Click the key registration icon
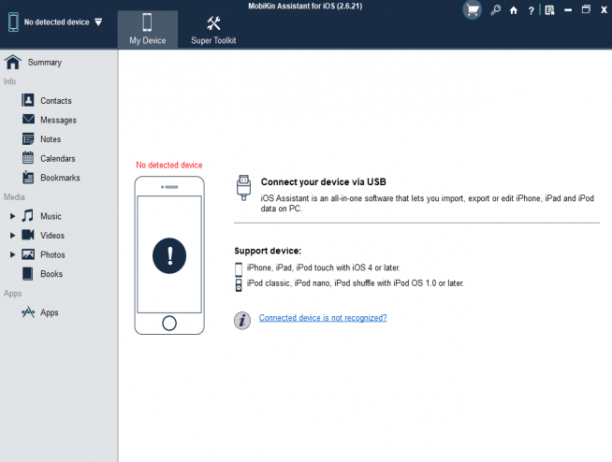 click(496, 10)
